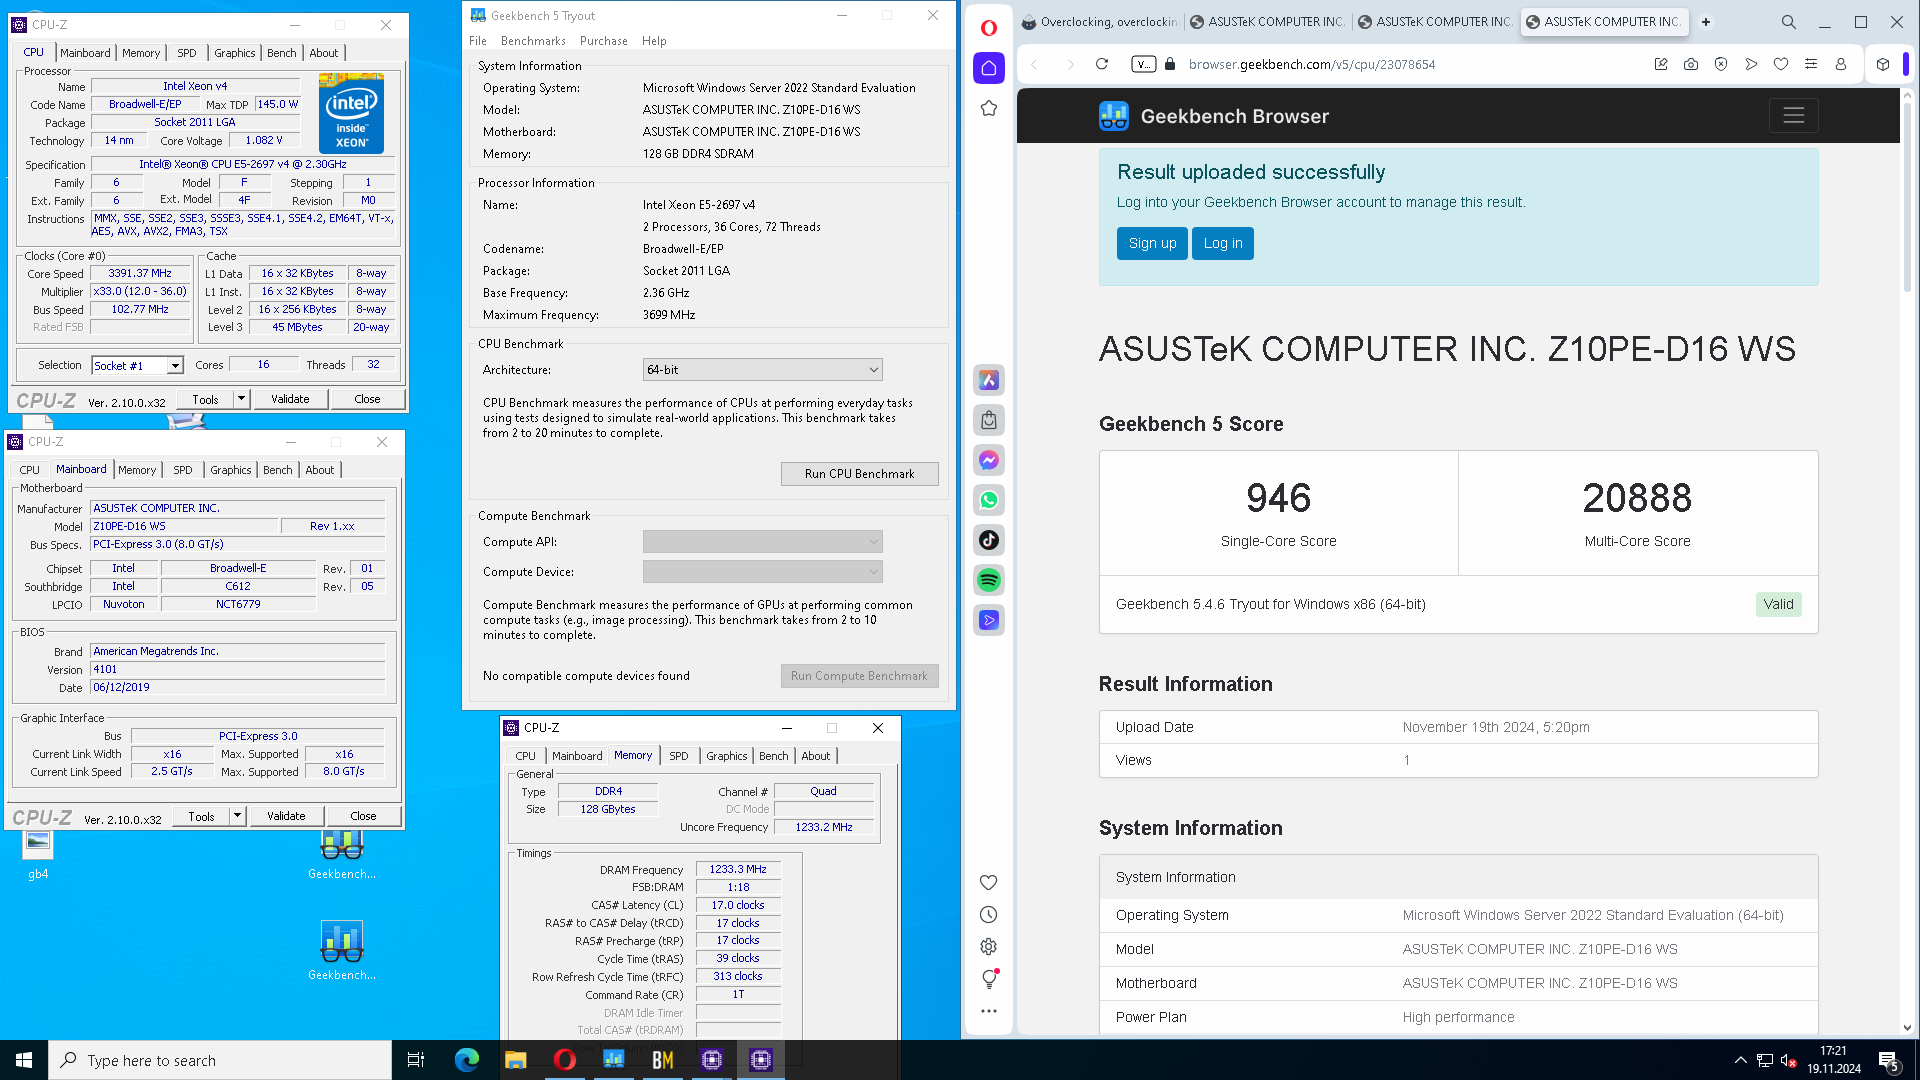Click the Opera logo menu icon
1920x1080 pixels.
click(988, 27)
